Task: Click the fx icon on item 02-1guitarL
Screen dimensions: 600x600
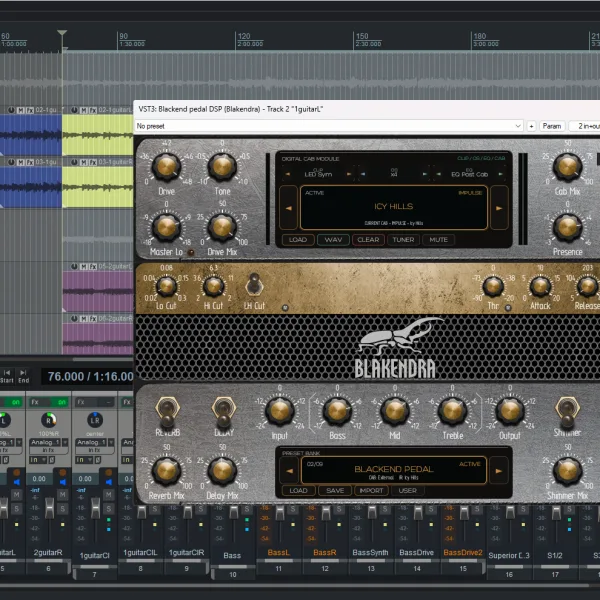Action: pyautogui.click(x=93, y=110)
